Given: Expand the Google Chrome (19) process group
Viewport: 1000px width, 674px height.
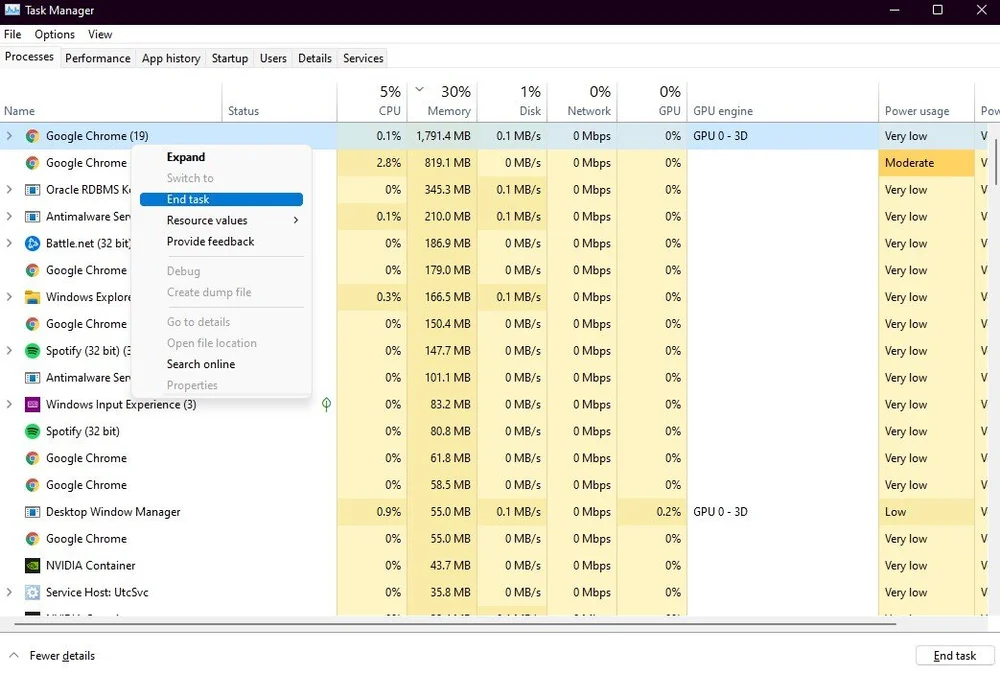Looking at the screenshot, I should click(x=9, y=136).
